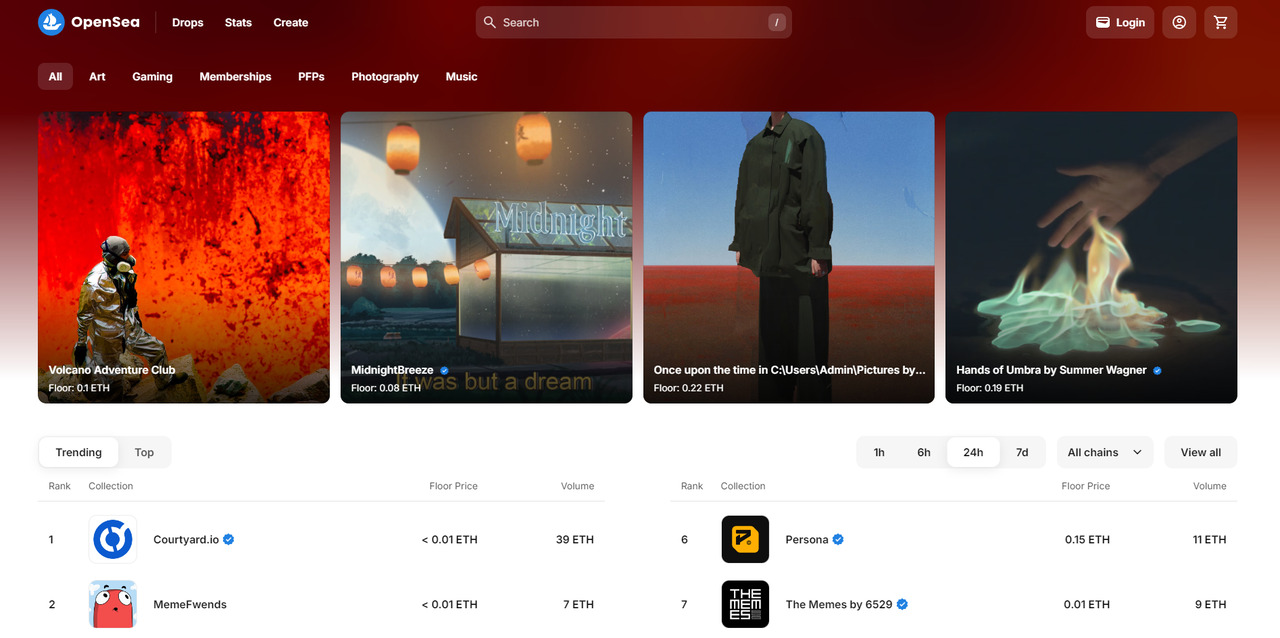
Task: Open the shopping cart icon
Action: [x=1221, y=22]
